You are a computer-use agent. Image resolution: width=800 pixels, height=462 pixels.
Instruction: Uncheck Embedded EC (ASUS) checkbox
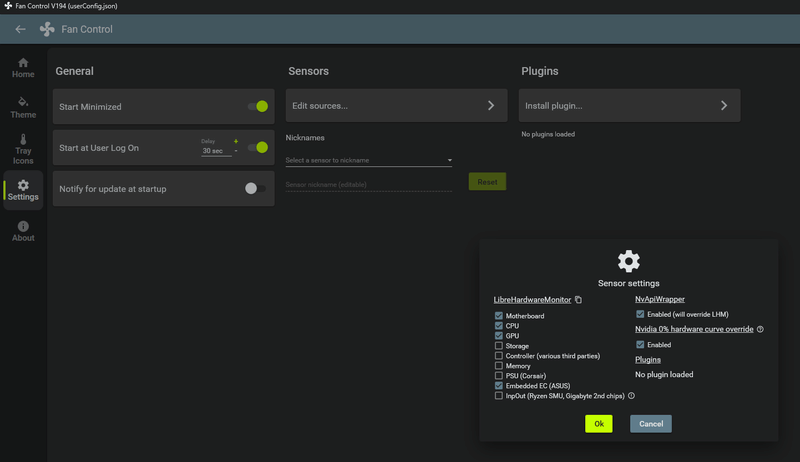[499, 385]
